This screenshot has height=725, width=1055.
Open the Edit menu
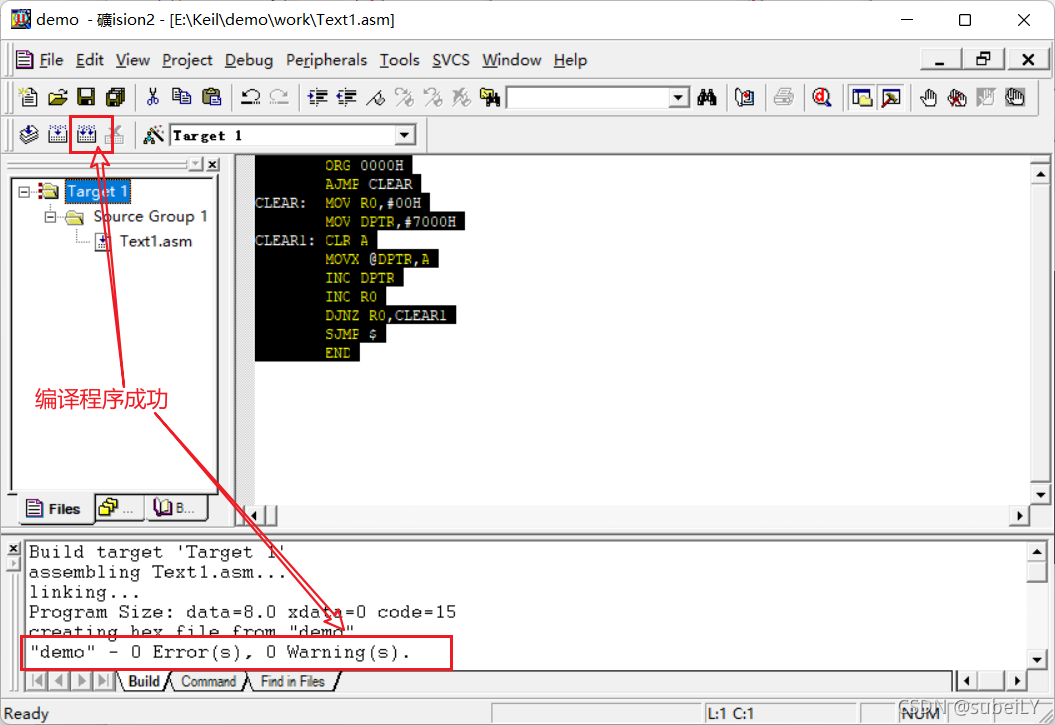89,61
